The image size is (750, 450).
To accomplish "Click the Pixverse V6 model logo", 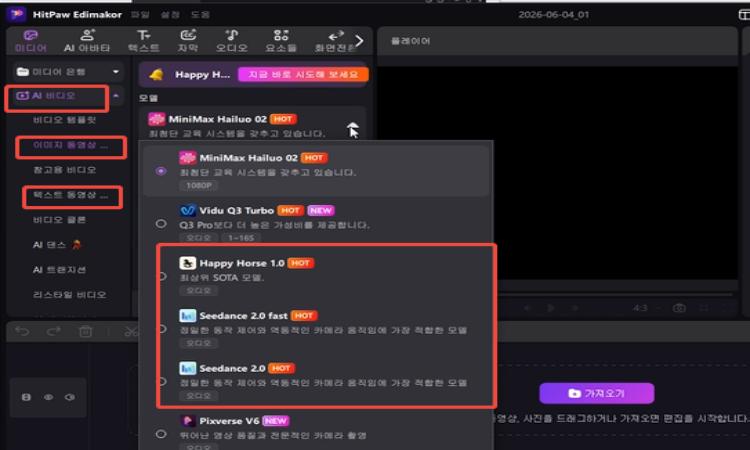I will [188, 421].
